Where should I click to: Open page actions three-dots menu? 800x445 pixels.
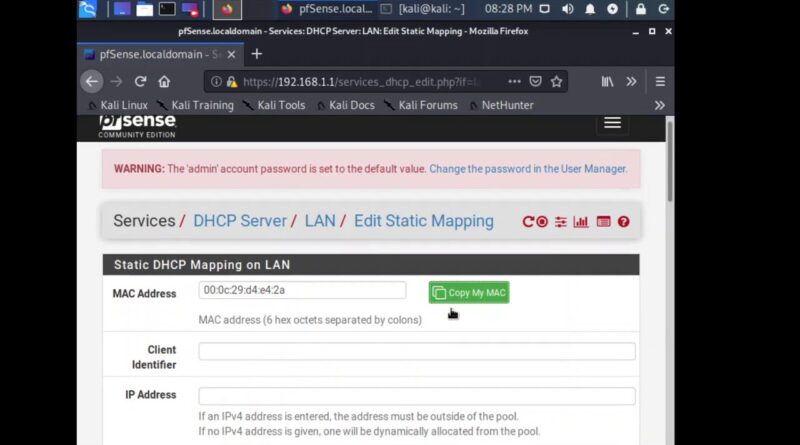pyautogui.click(x=514, y=82)
